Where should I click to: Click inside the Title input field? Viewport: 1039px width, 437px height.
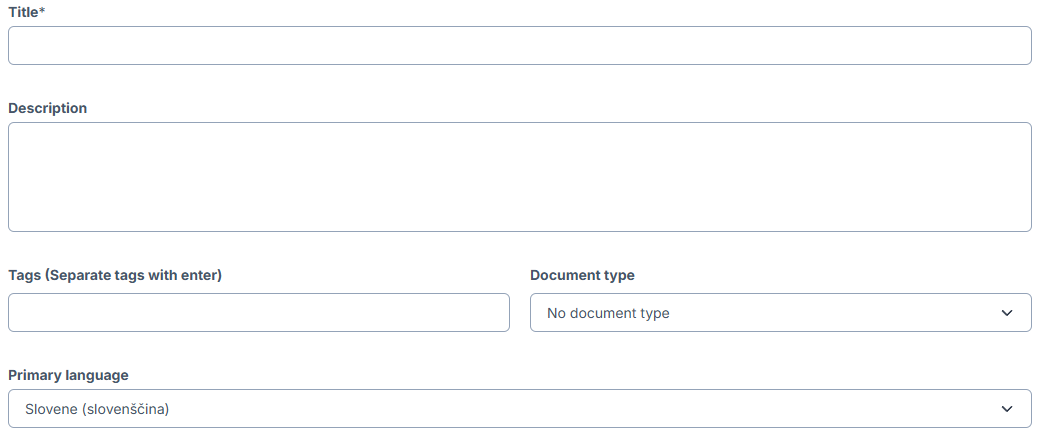[520, 46]
